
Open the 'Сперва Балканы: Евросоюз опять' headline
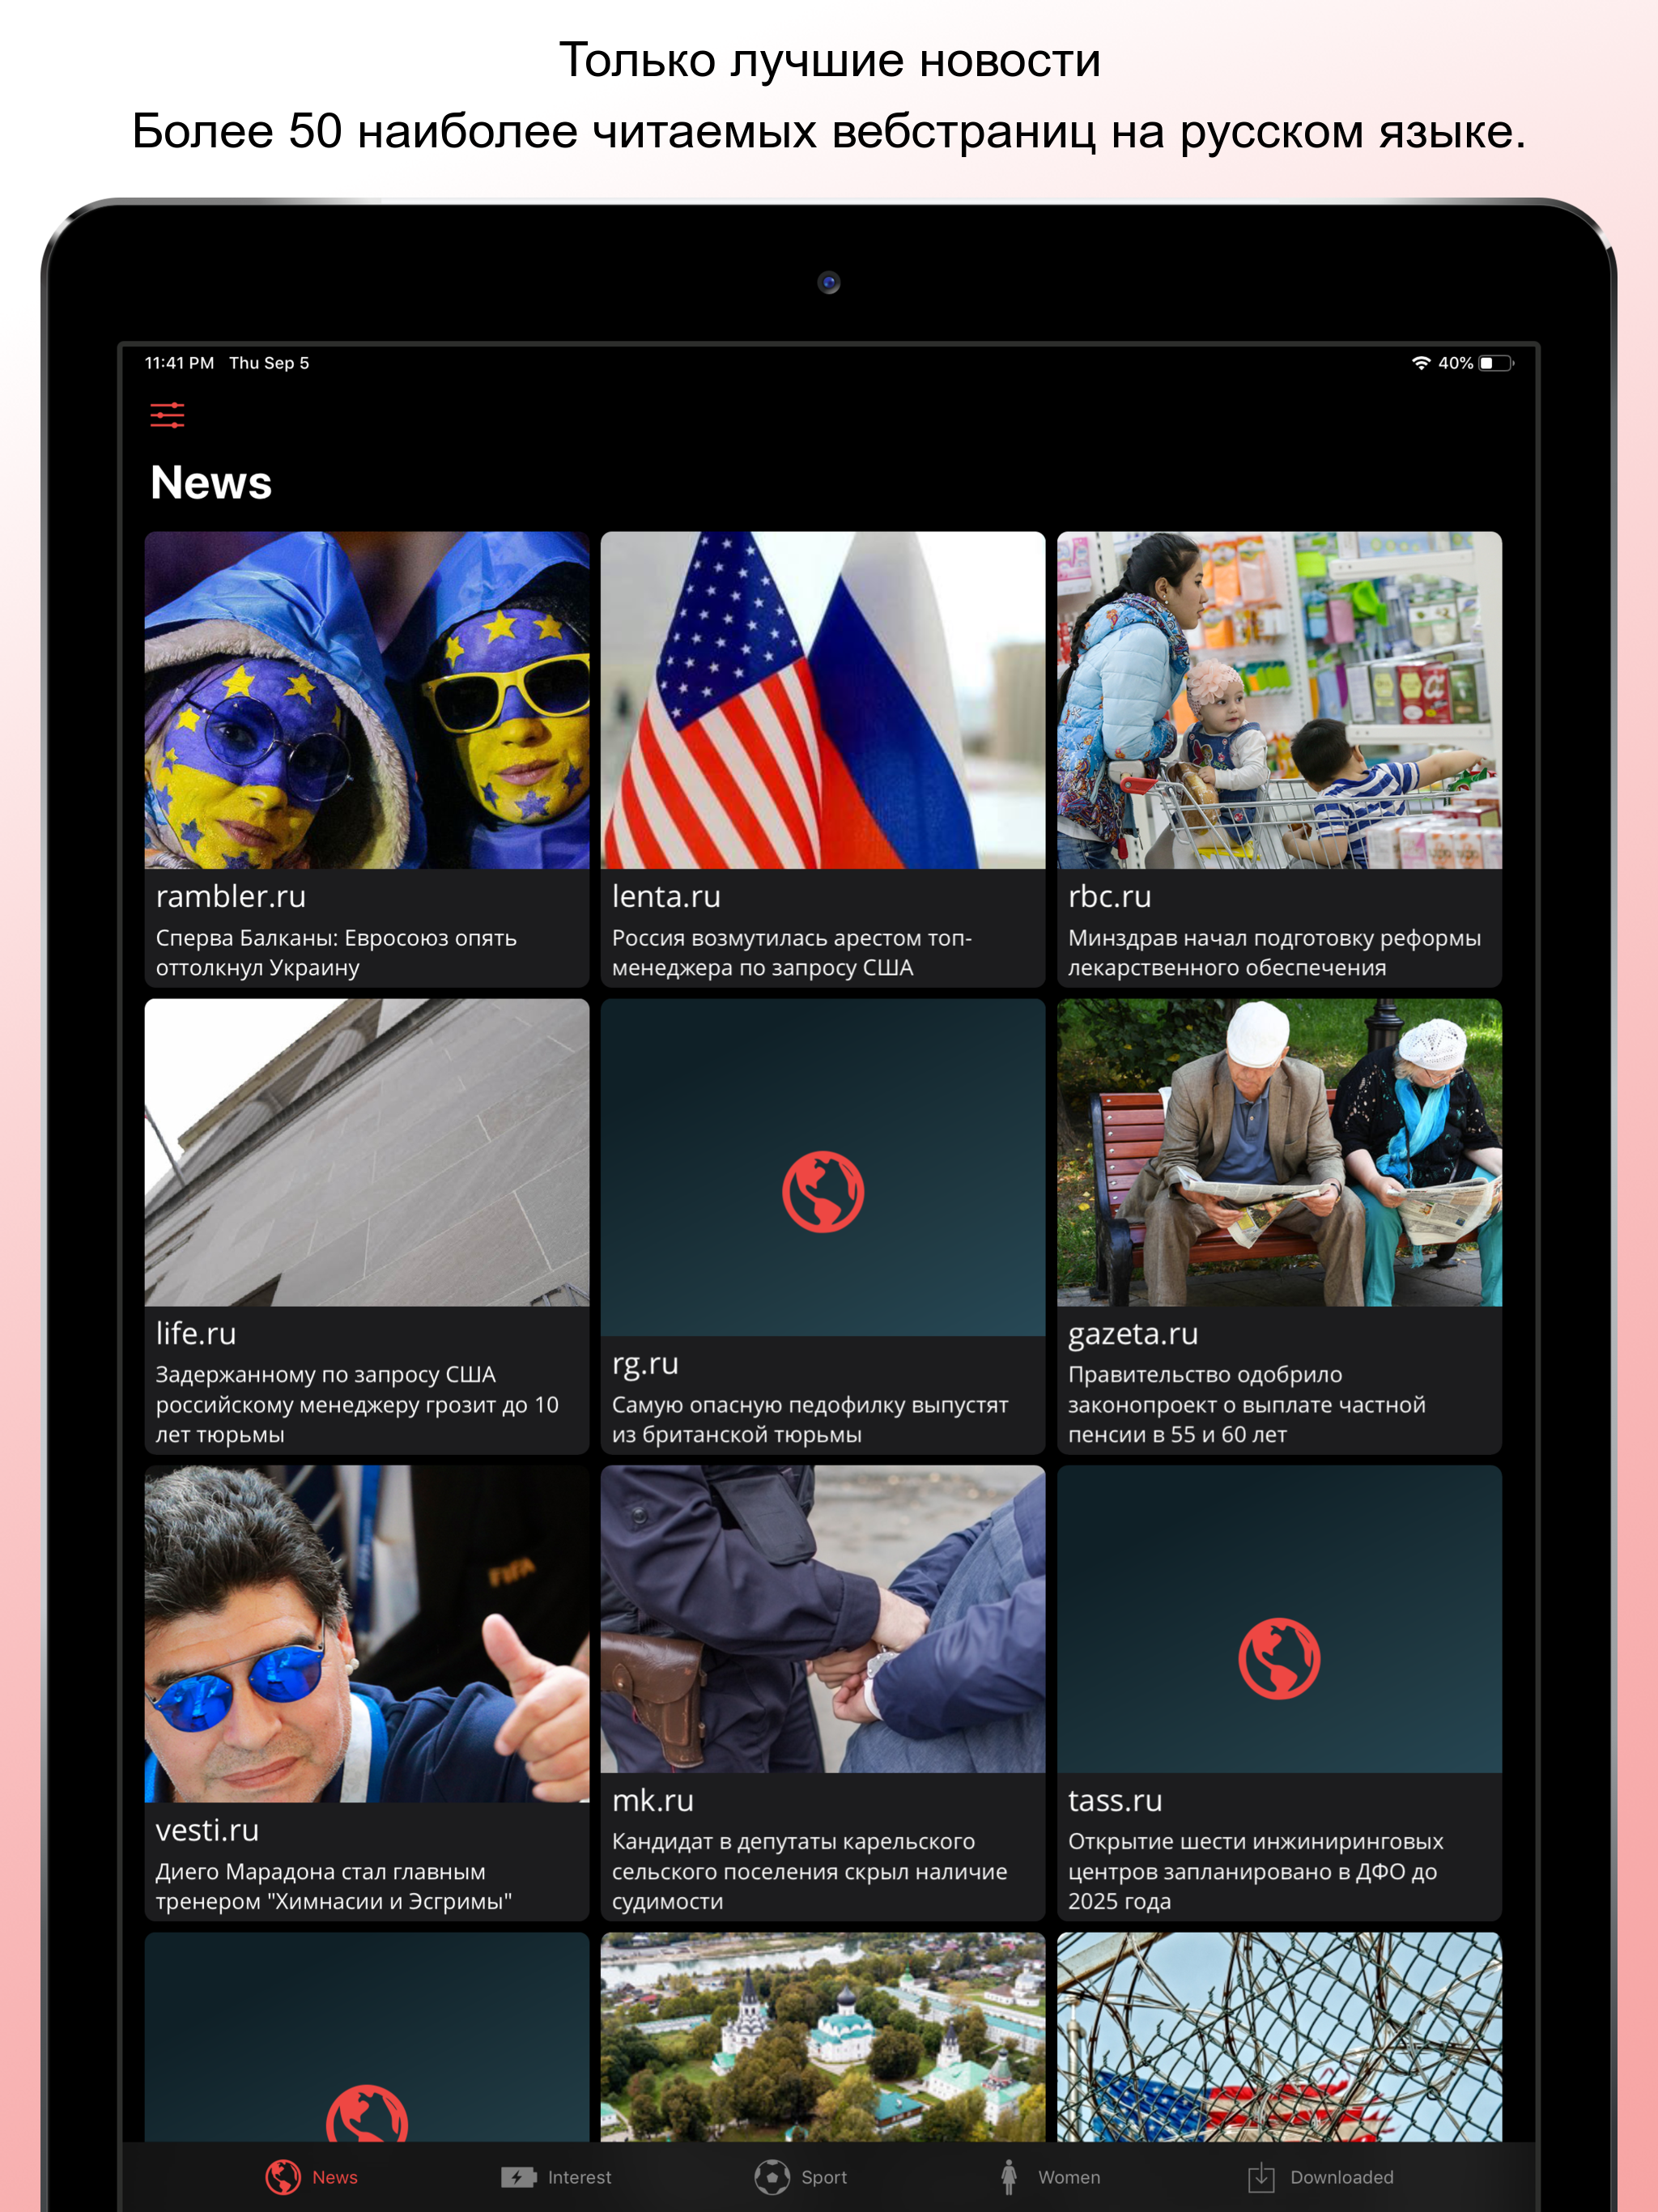(336, 952)
